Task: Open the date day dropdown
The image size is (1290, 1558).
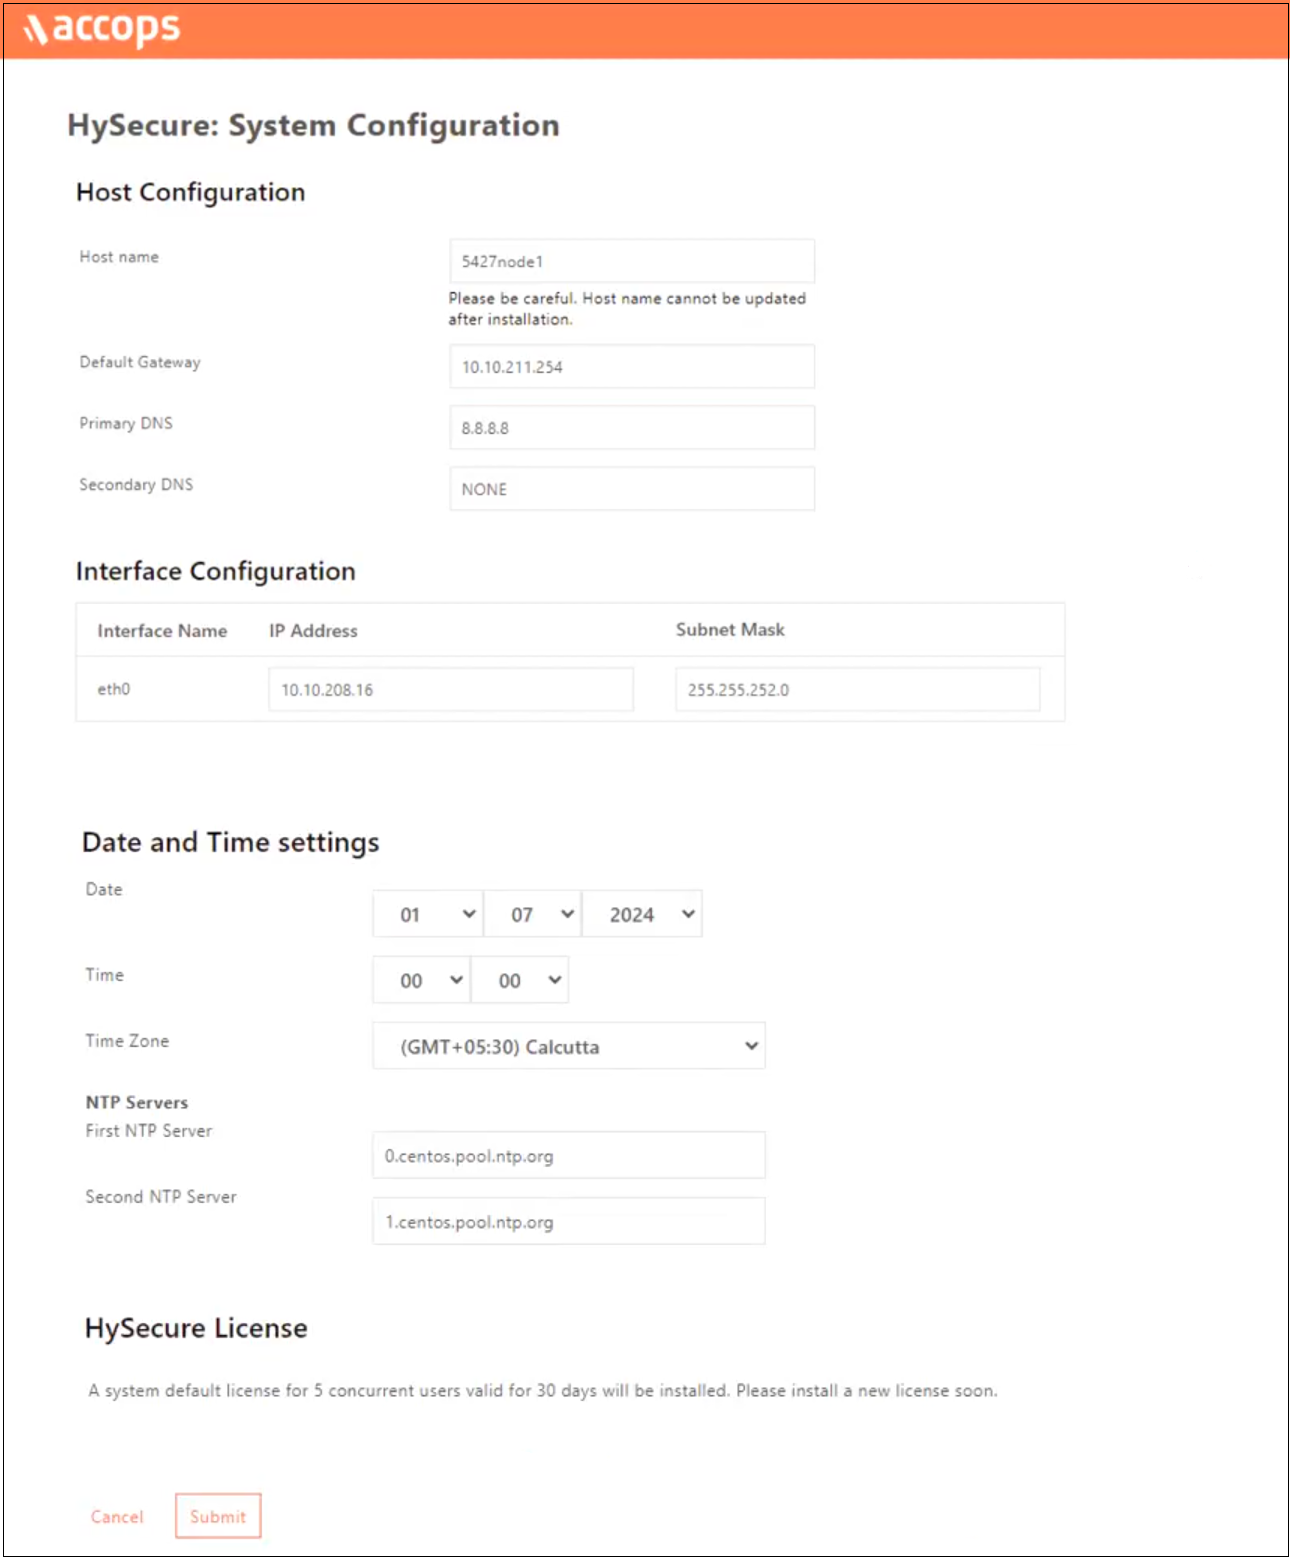Action: coord(428,914)
